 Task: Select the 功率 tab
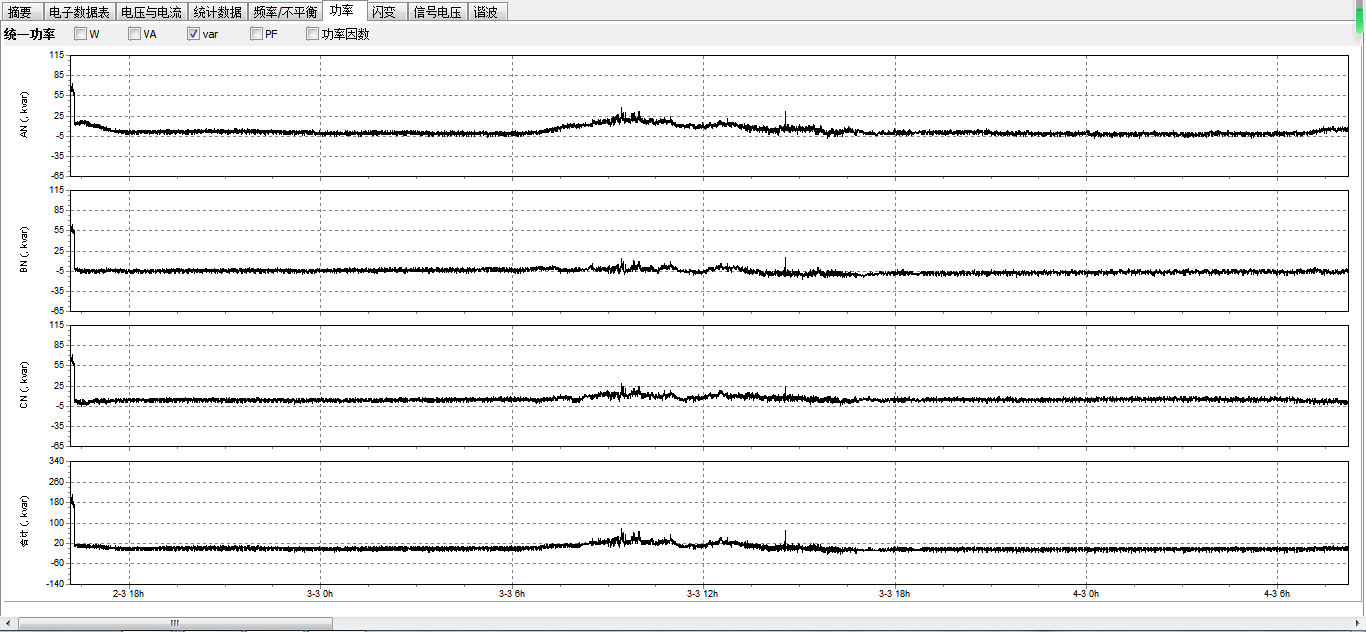pos(341,11)
